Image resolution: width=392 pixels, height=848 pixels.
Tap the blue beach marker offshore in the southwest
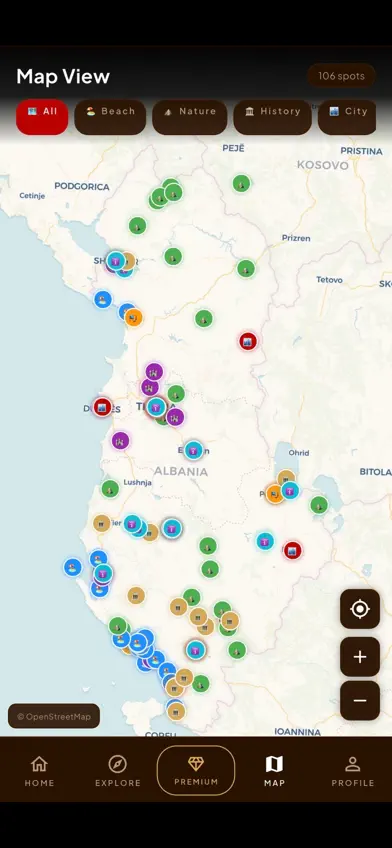(72, 567)
